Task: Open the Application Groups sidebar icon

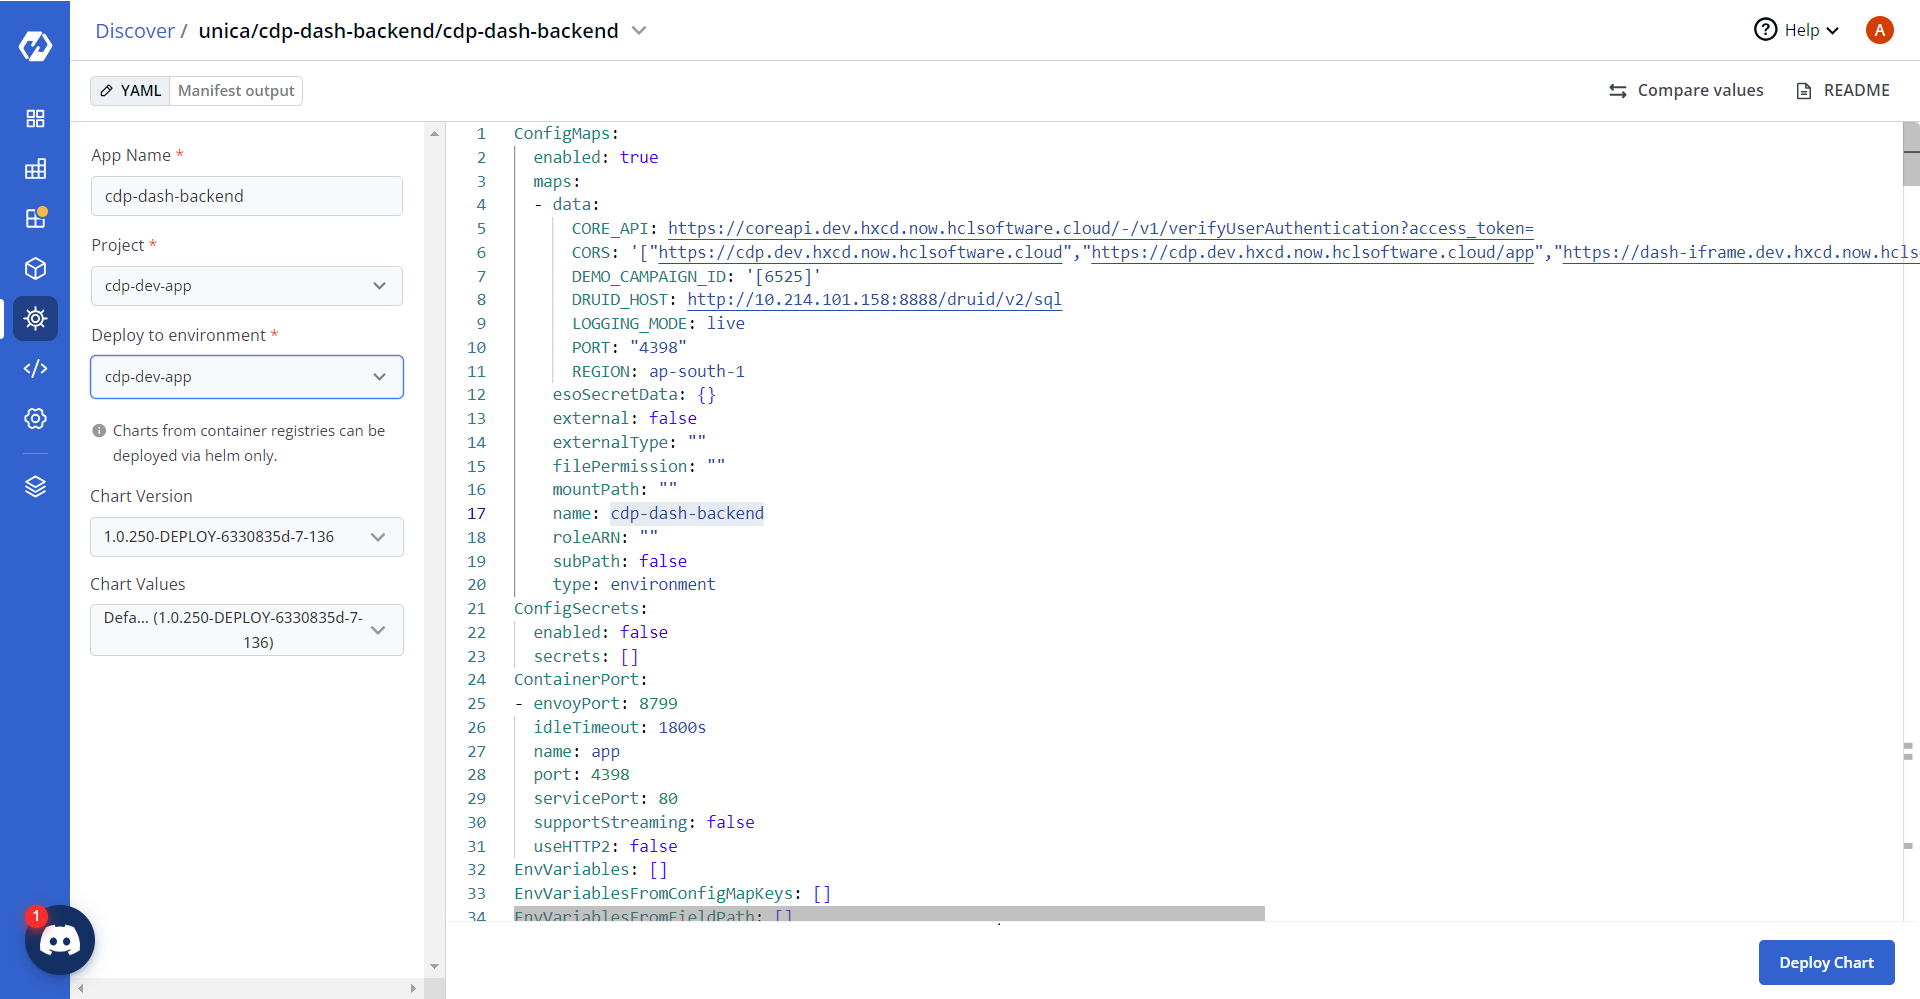Action: pos(35,169)
